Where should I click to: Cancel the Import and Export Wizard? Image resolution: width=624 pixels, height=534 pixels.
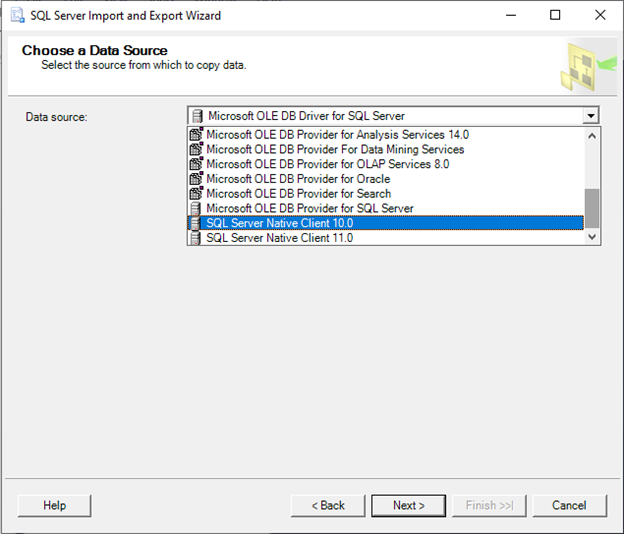pos(569,505)
